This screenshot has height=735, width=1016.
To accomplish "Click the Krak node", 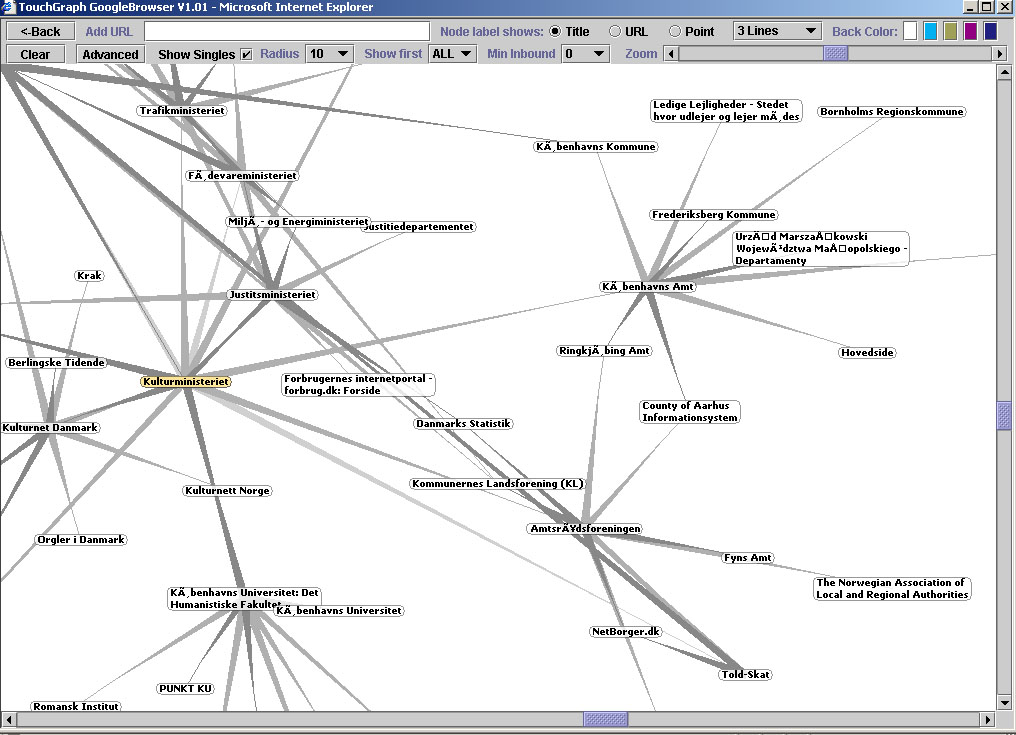I will coord(89,276).
